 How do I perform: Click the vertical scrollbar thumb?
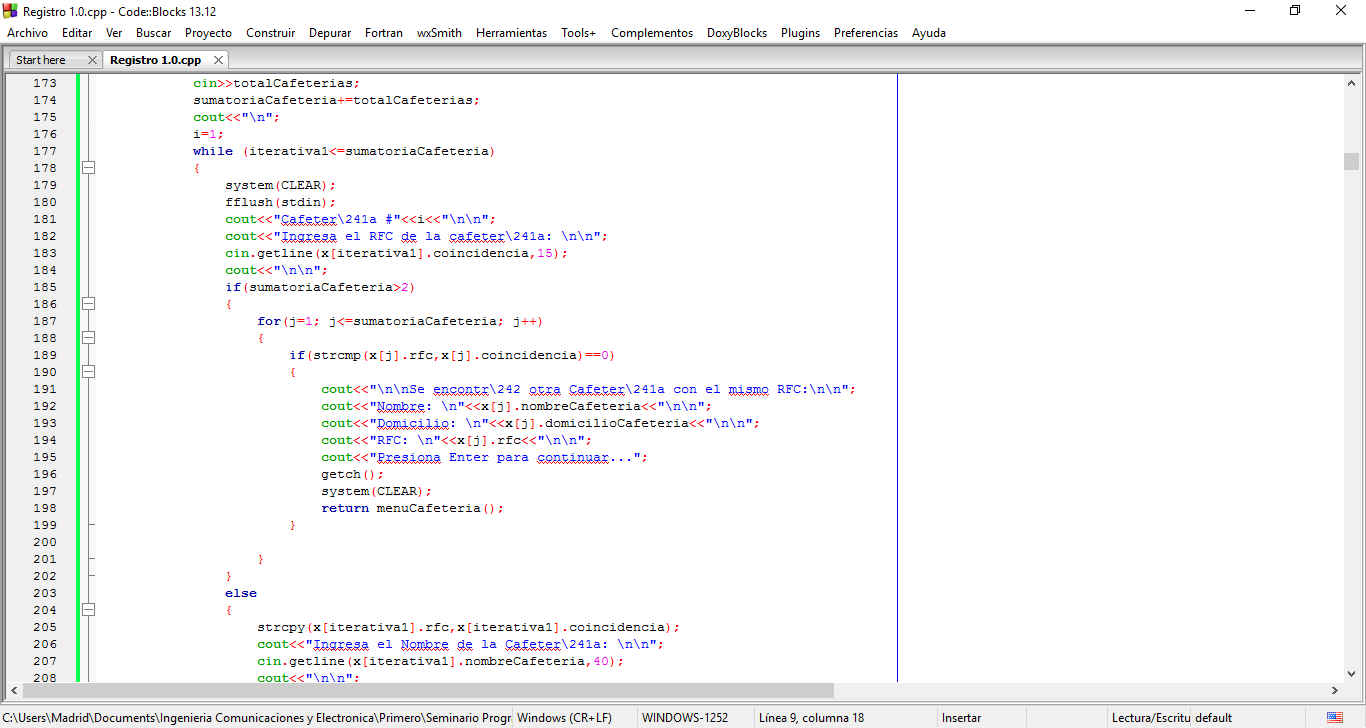point(1351,162)
